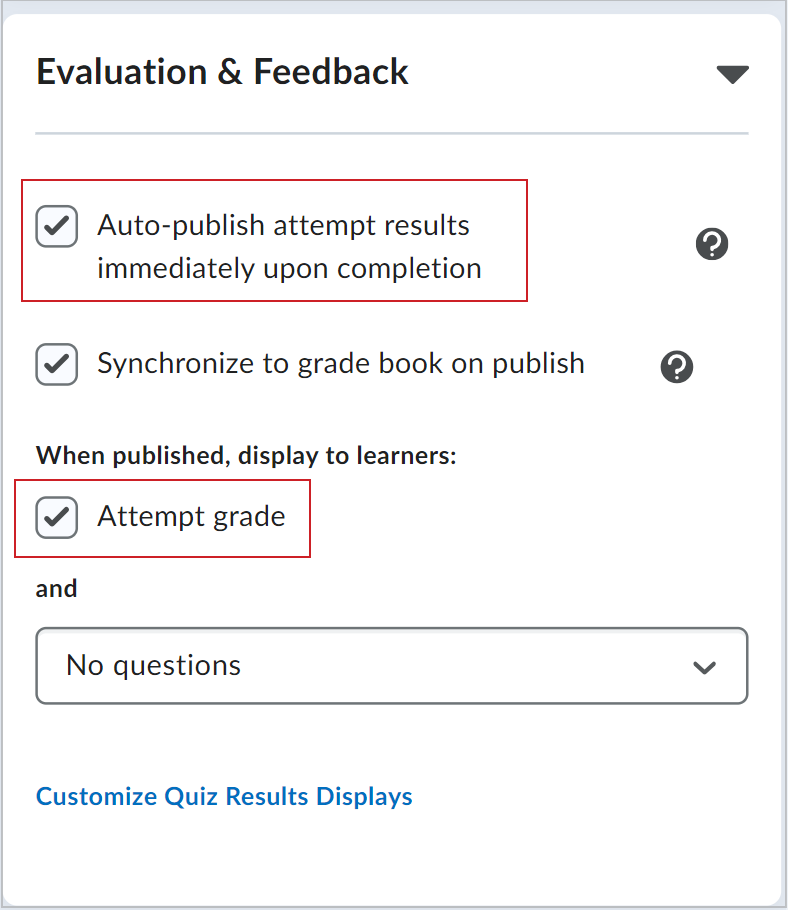Screen dimensions: 788x910
Task: Click the Customize Quiz Results Displays link
Action: pos(224,796)
